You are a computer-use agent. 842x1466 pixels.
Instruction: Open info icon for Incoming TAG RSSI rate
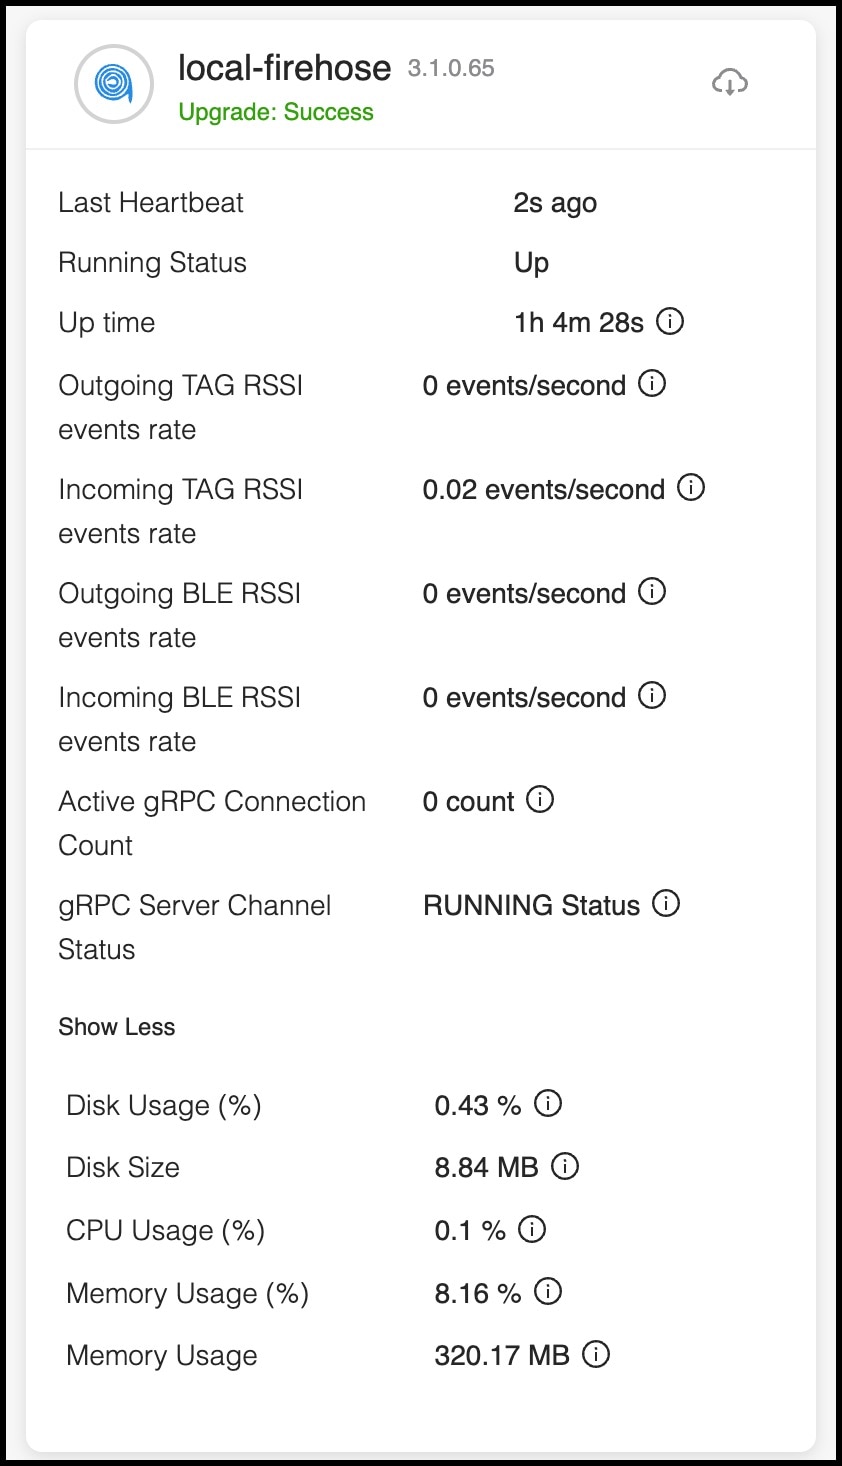point(691,488)
